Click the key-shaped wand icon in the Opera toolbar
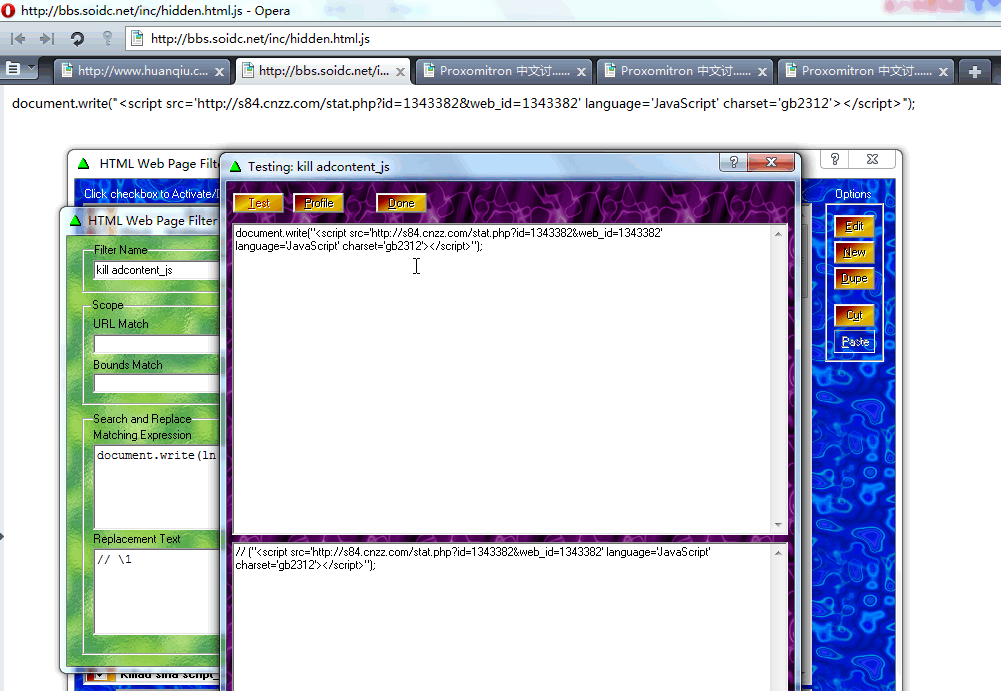1001x691 pixels. (107, 38)
